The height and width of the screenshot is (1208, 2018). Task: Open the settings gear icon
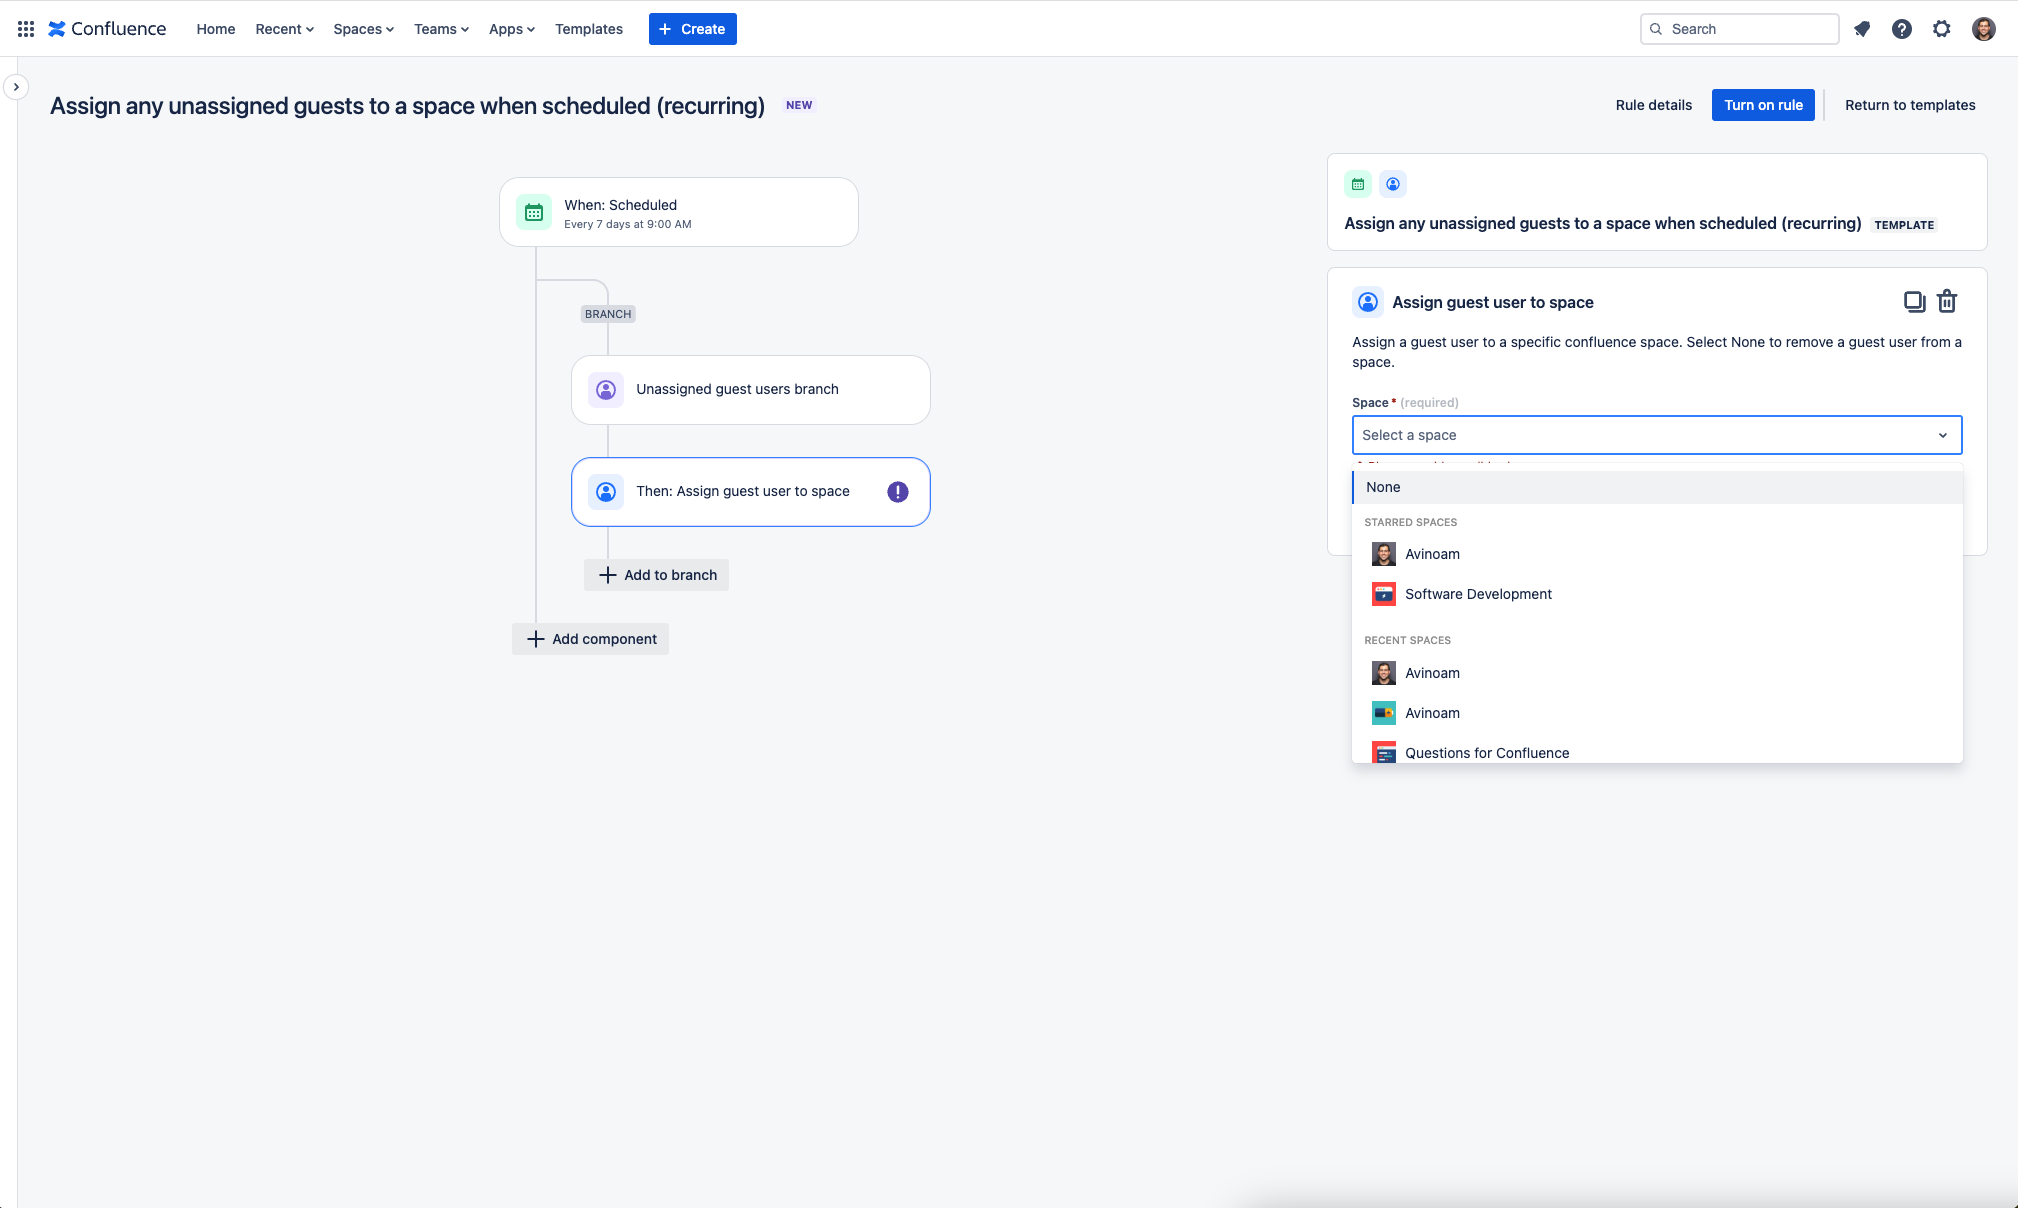click(1942, 29)
